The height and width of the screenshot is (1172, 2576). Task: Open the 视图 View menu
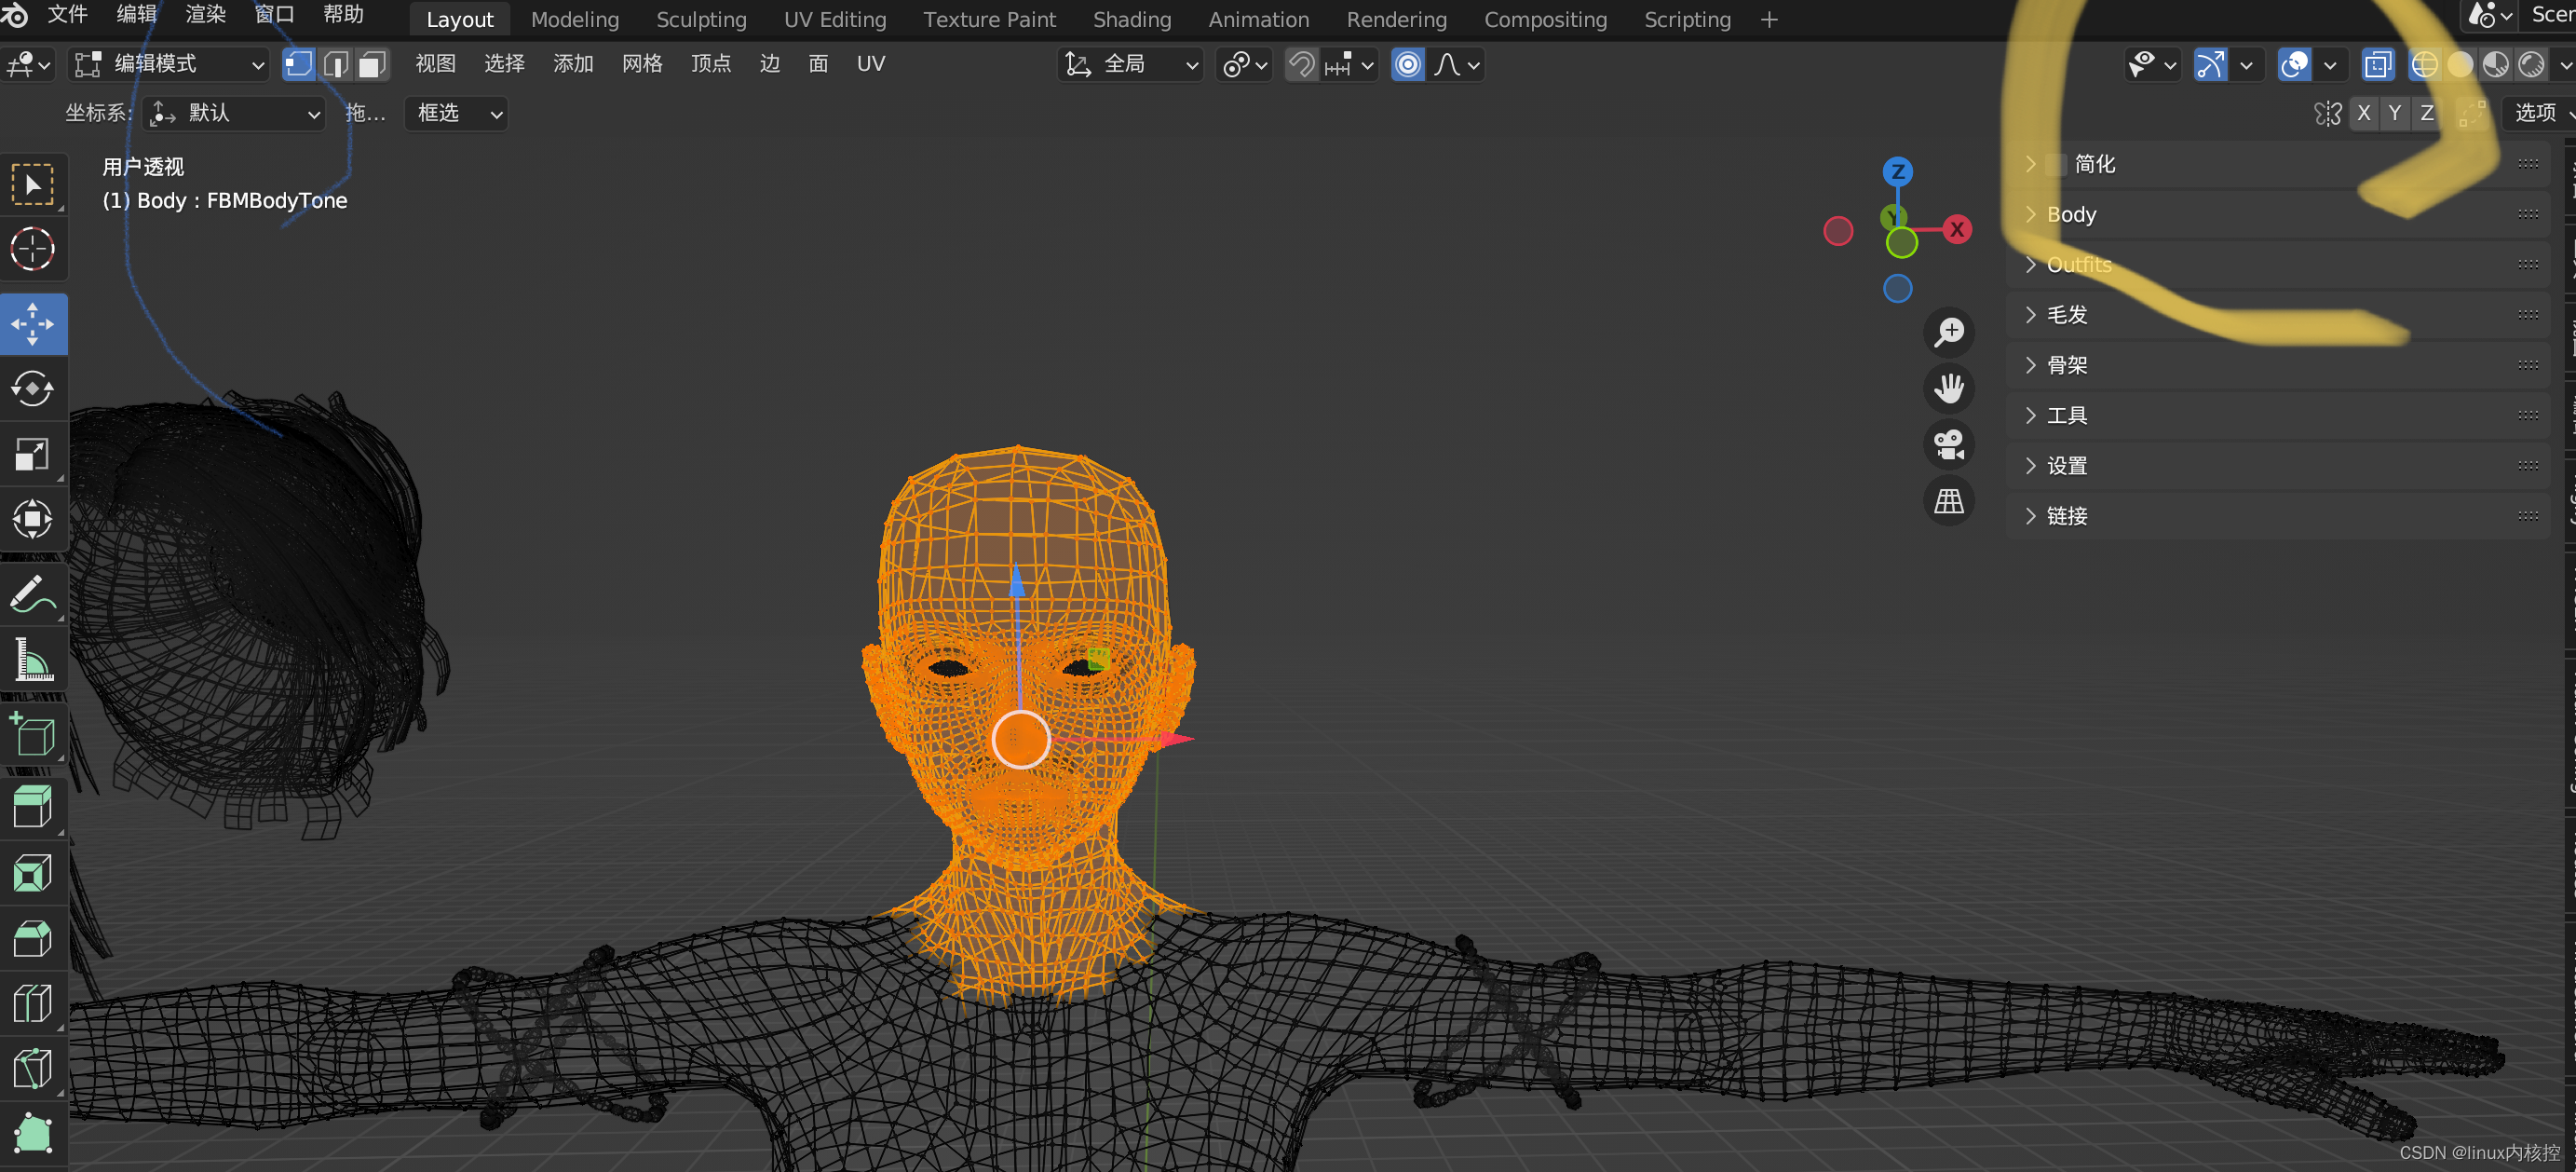coord(435,62)
